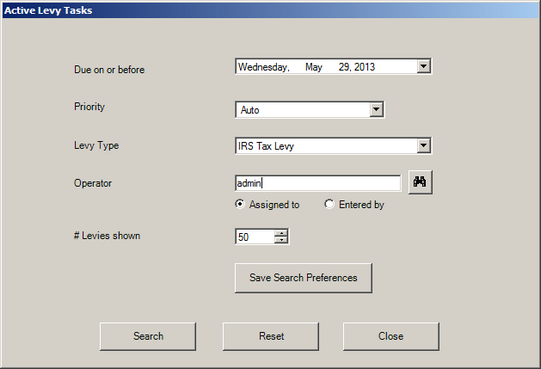Expand the Levy Type dropdown arrow
Image resolution: width=541 pixels, height=369 pixels.
coord(423,146)
